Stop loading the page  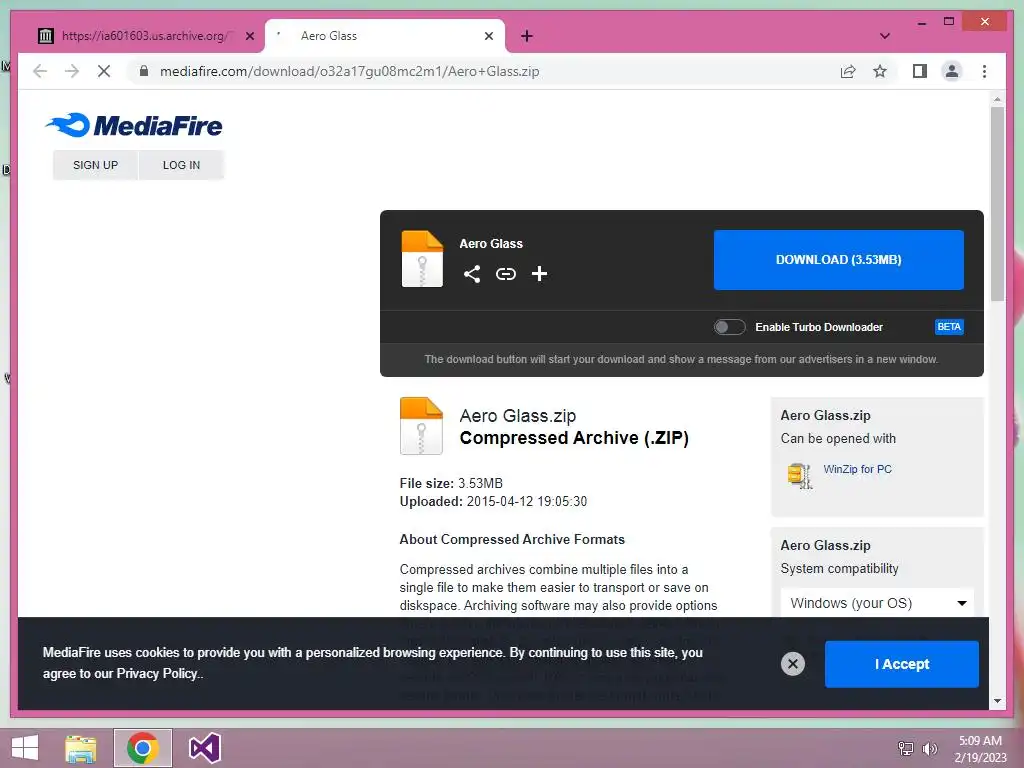click(x=104, y=71)
